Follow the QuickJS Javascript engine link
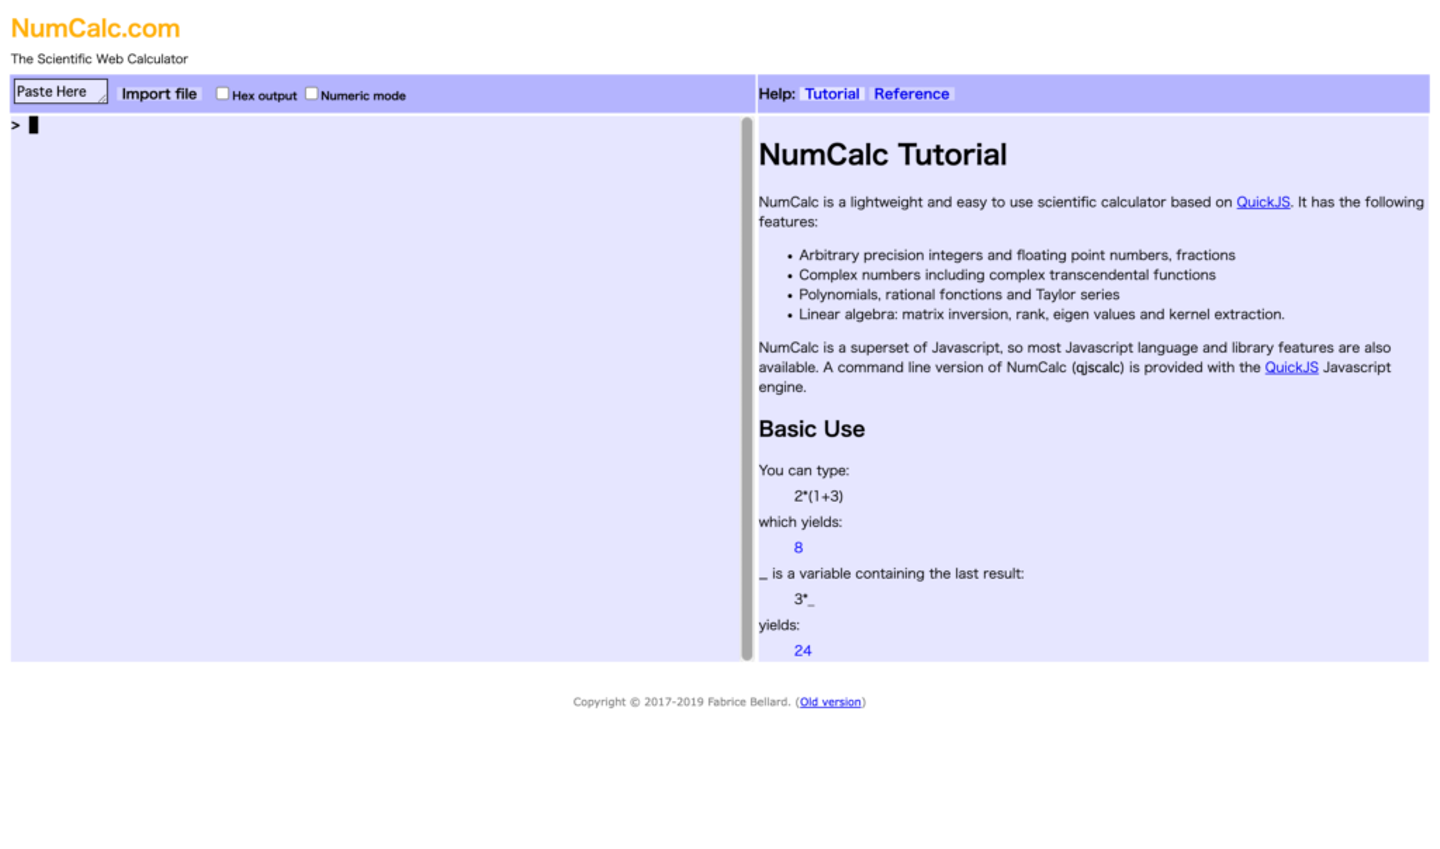The image size is (1440, 849). pos(1291,367)
